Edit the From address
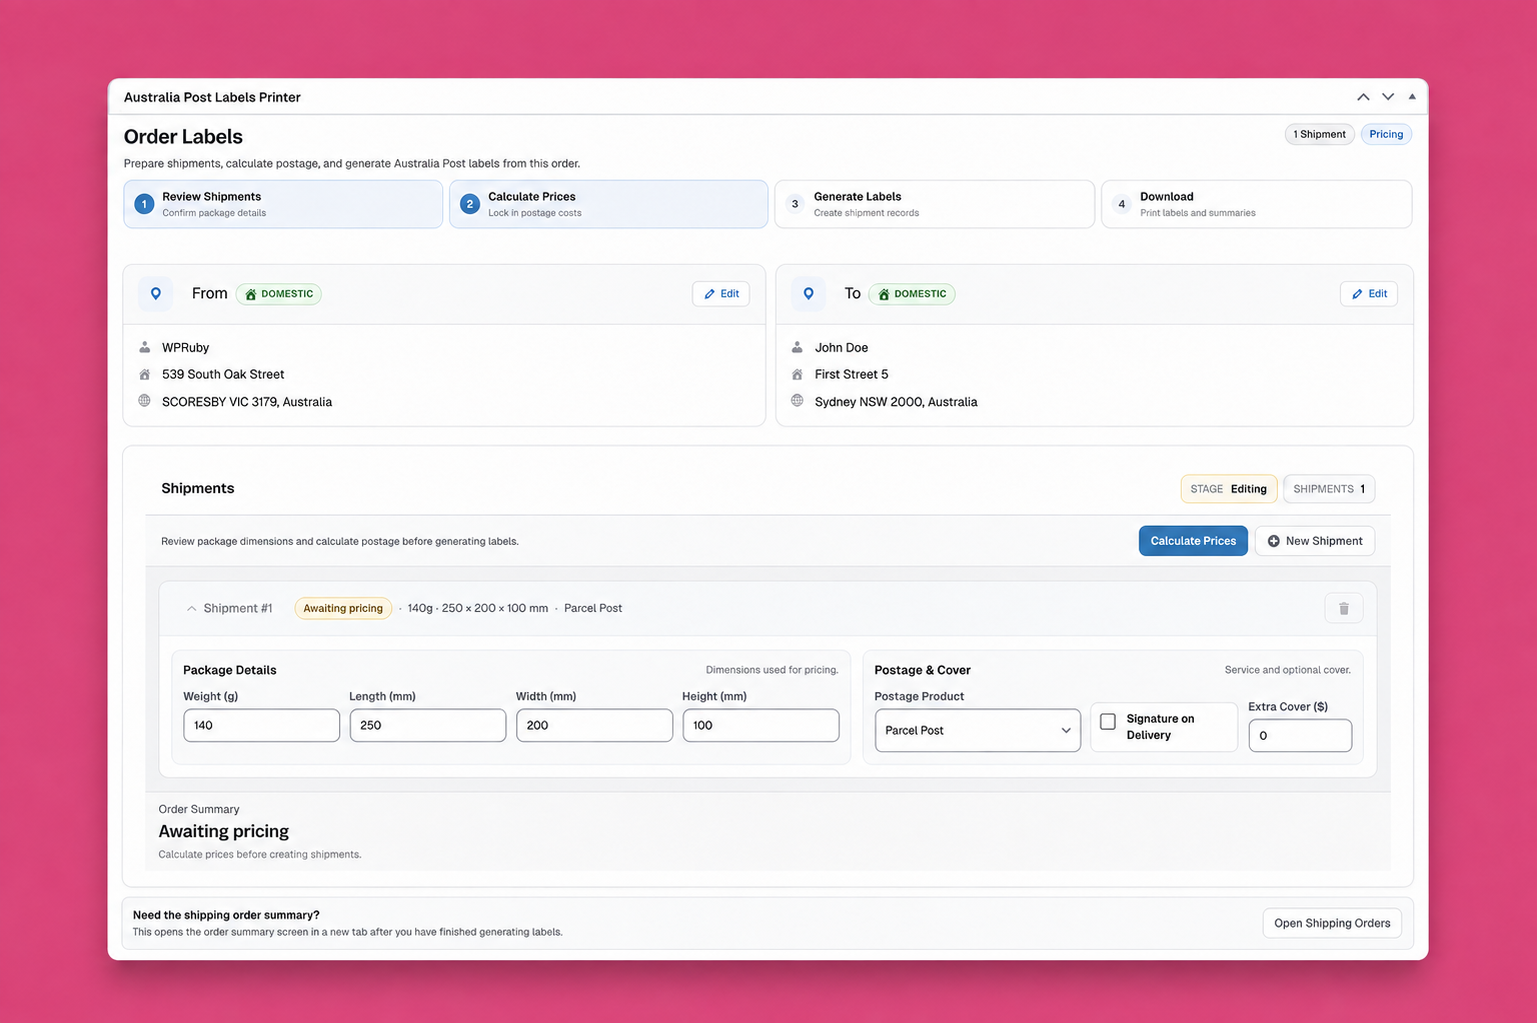 pyautogui.click(x=721, y=294)
